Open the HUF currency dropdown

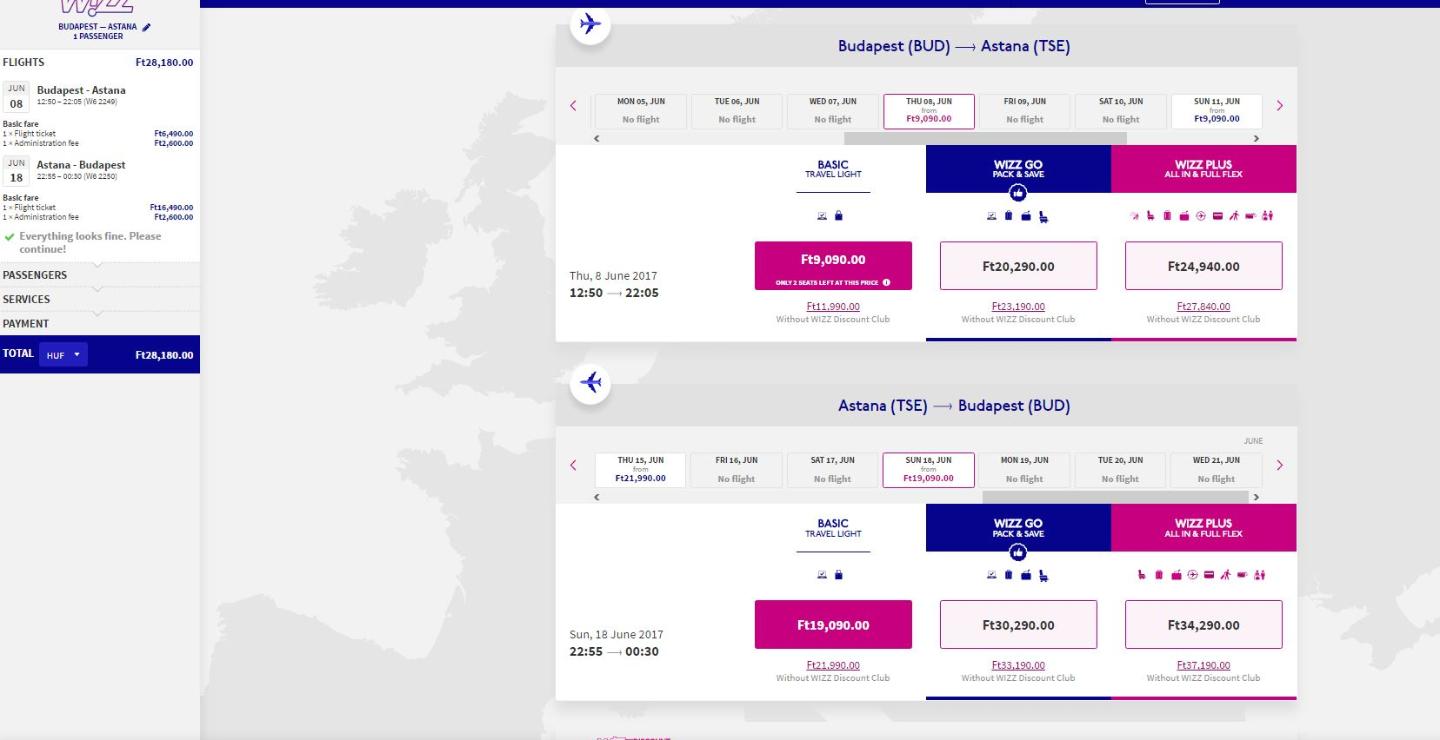tap(63, 355)
